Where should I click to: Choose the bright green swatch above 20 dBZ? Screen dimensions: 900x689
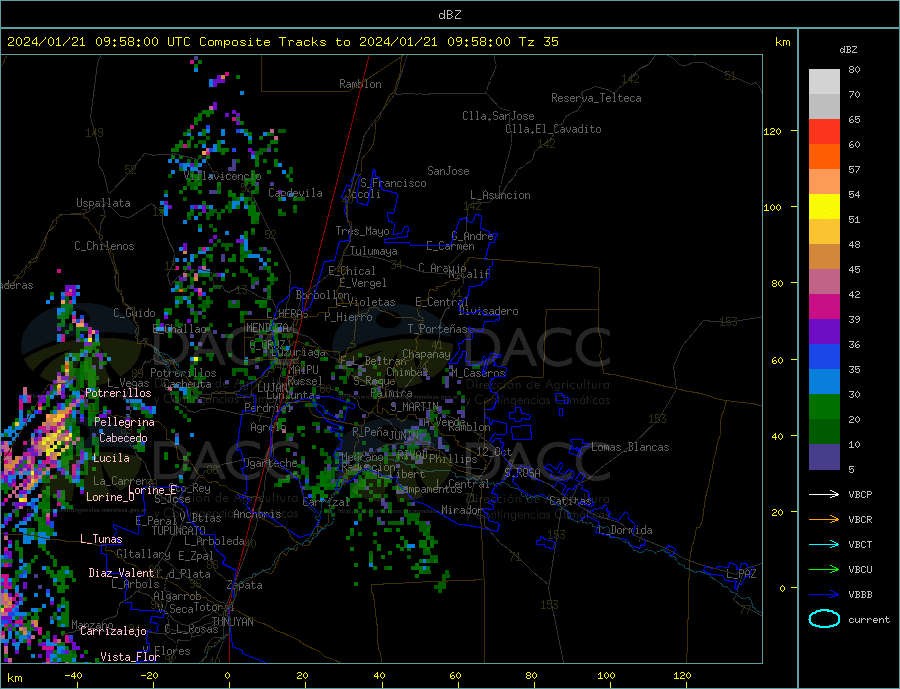824,407
